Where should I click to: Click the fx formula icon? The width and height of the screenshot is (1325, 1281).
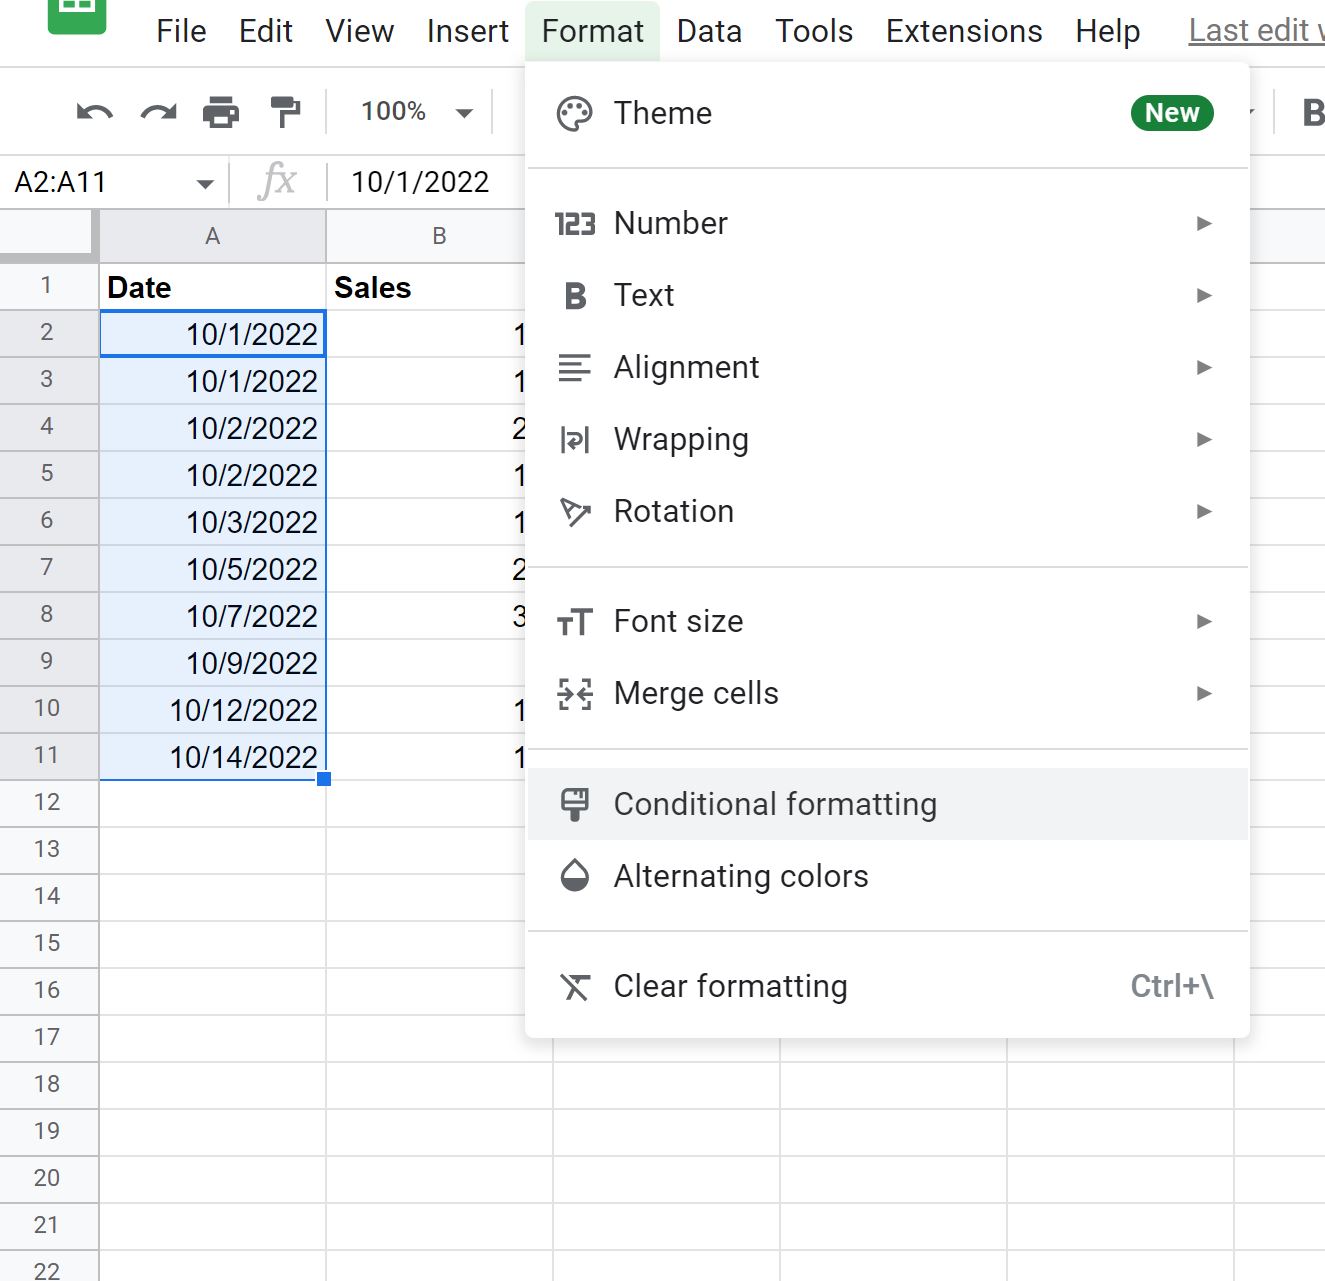point(278,181)
